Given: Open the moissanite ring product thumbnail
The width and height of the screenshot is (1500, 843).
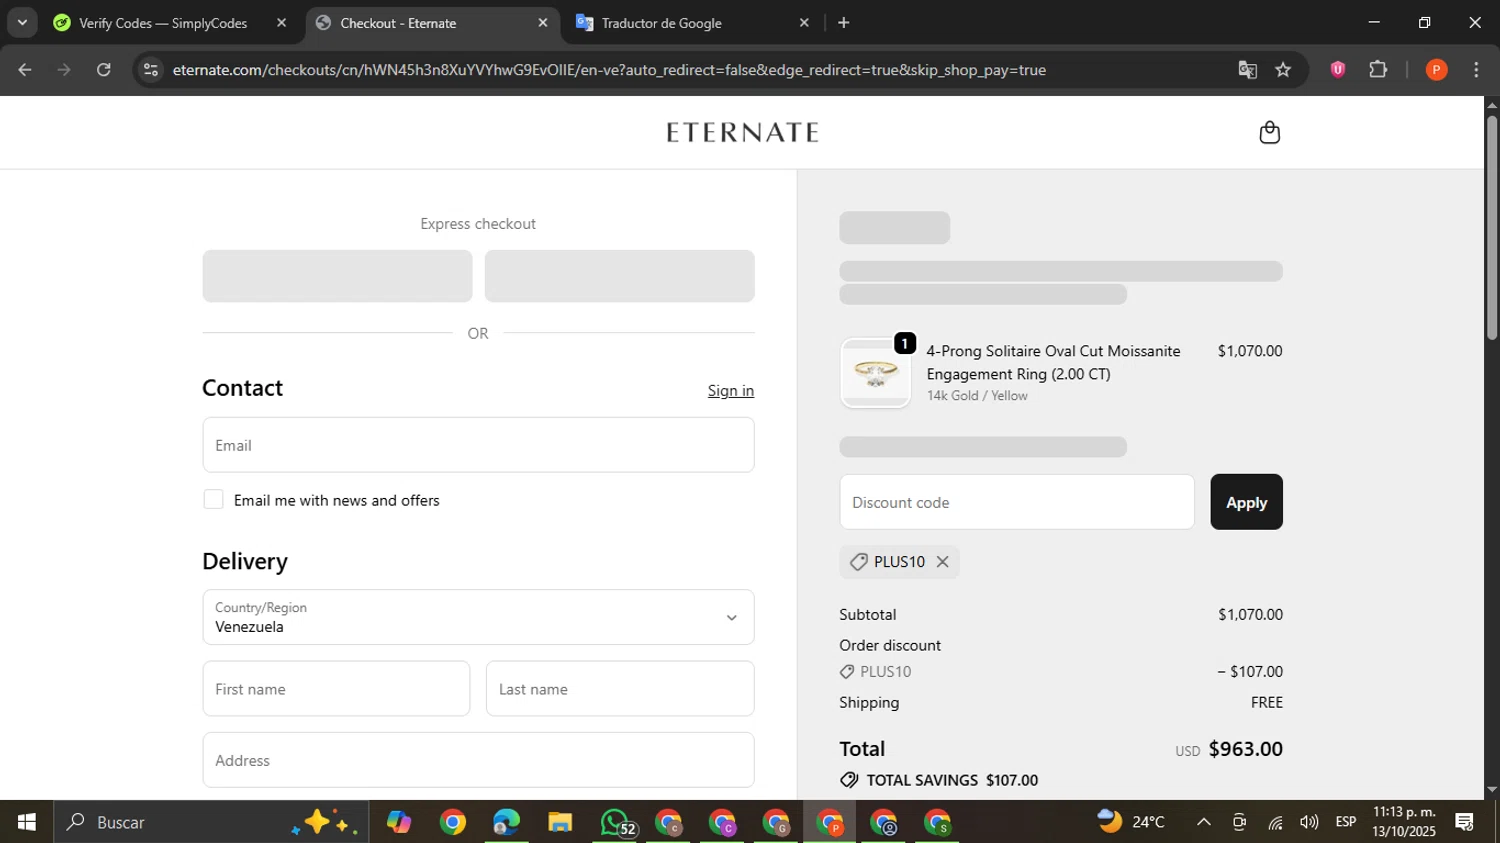Looking at the screenshot, I should 875,373.
